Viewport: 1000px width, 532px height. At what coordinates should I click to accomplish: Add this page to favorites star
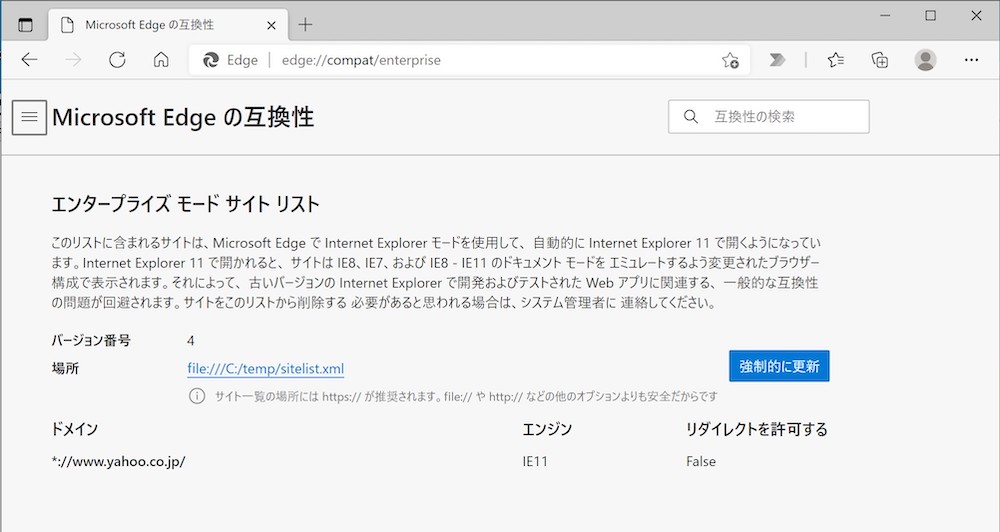[x=730, y=60]
